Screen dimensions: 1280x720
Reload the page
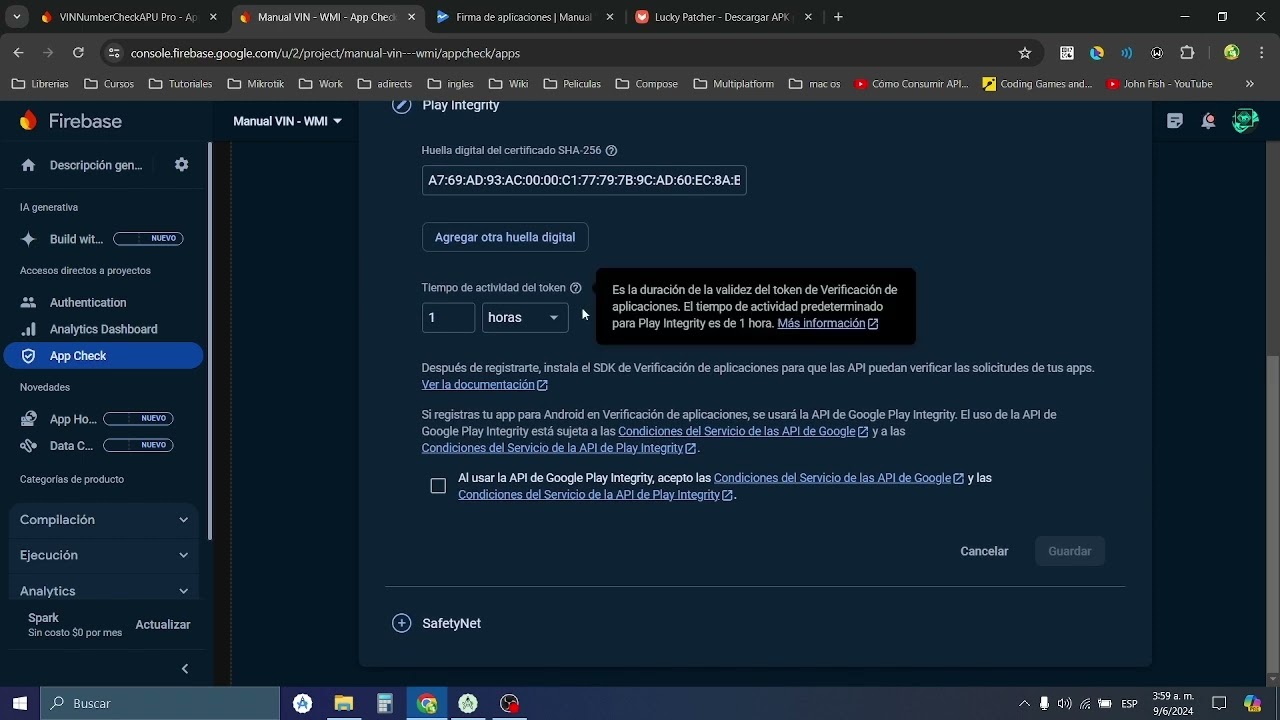click(x=78, y=53)
